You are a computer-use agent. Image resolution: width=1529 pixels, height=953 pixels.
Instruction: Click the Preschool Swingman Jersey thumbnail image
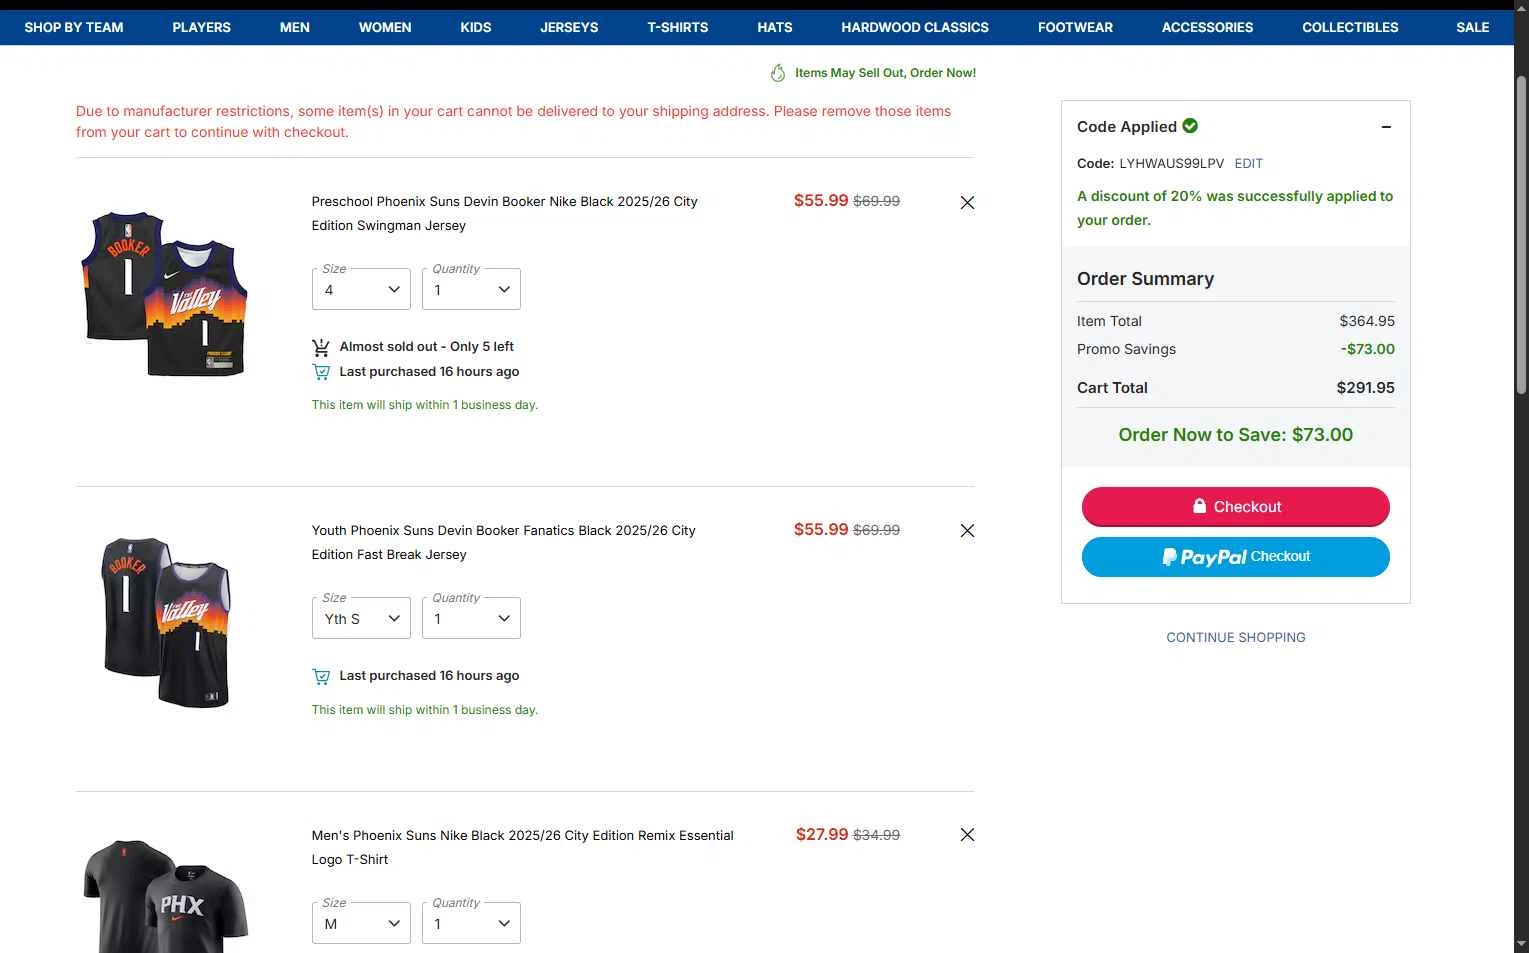(x=164, y=293)
